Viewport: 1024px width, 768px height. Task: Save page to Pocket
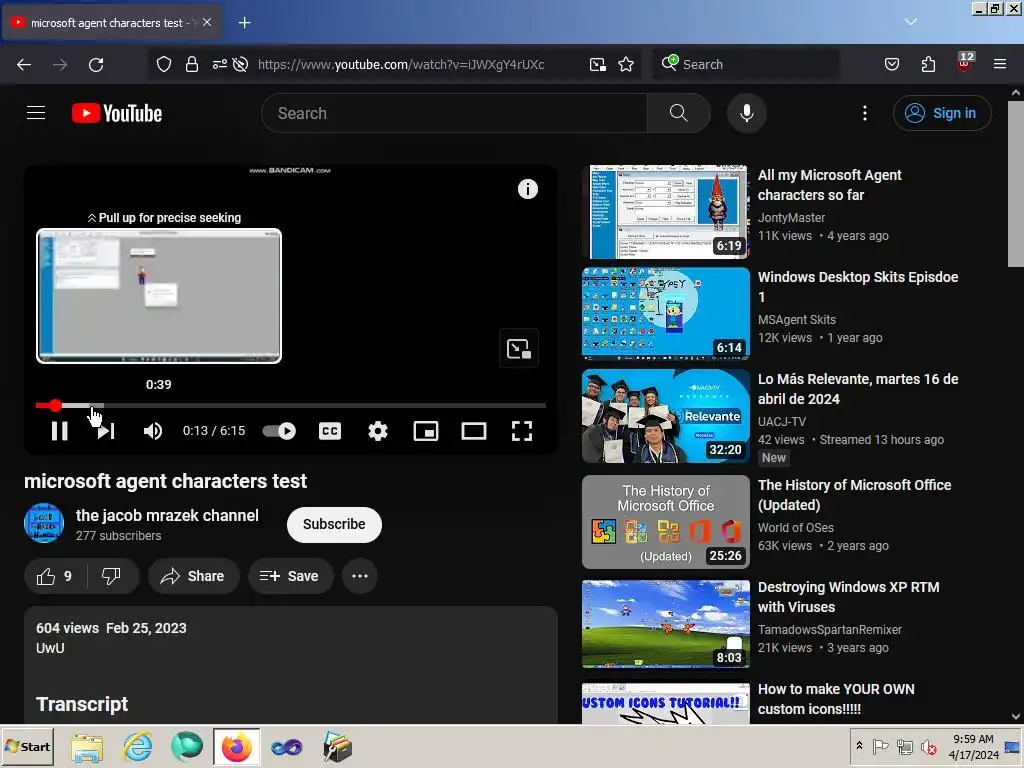[891, 64]
